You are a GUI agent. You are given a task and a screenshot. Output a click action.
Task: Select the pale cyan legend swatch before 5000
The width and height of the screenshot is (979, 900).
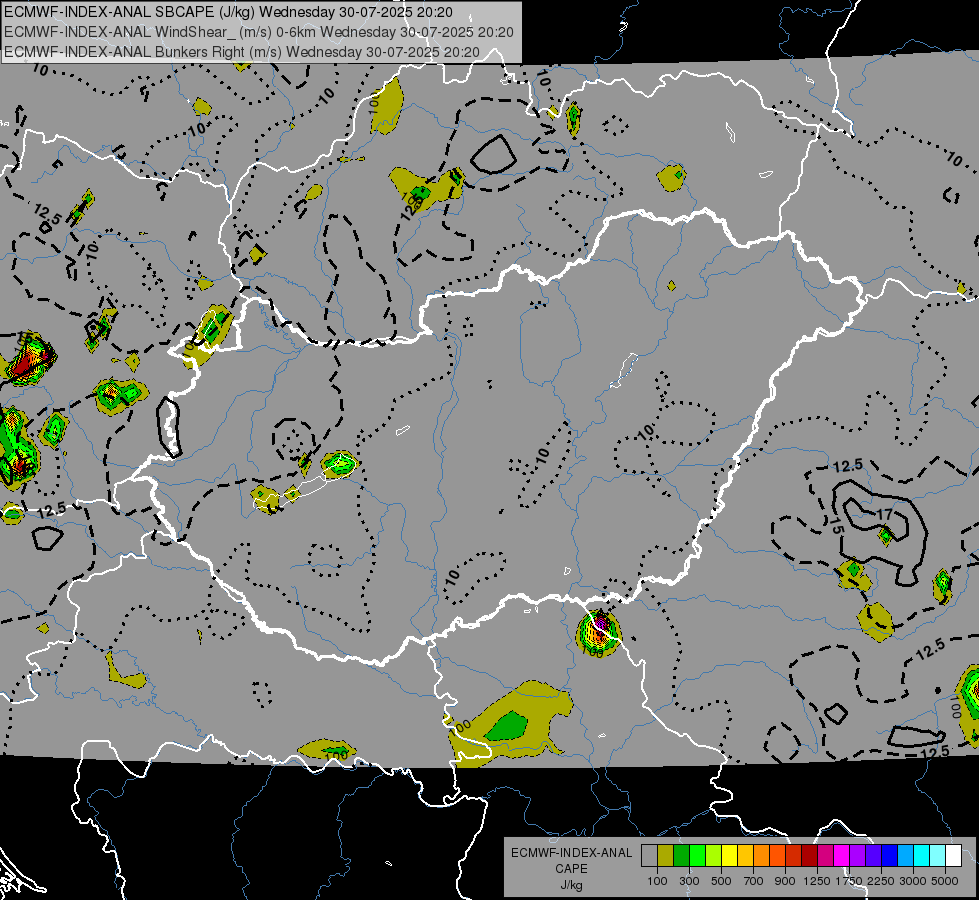938,856
